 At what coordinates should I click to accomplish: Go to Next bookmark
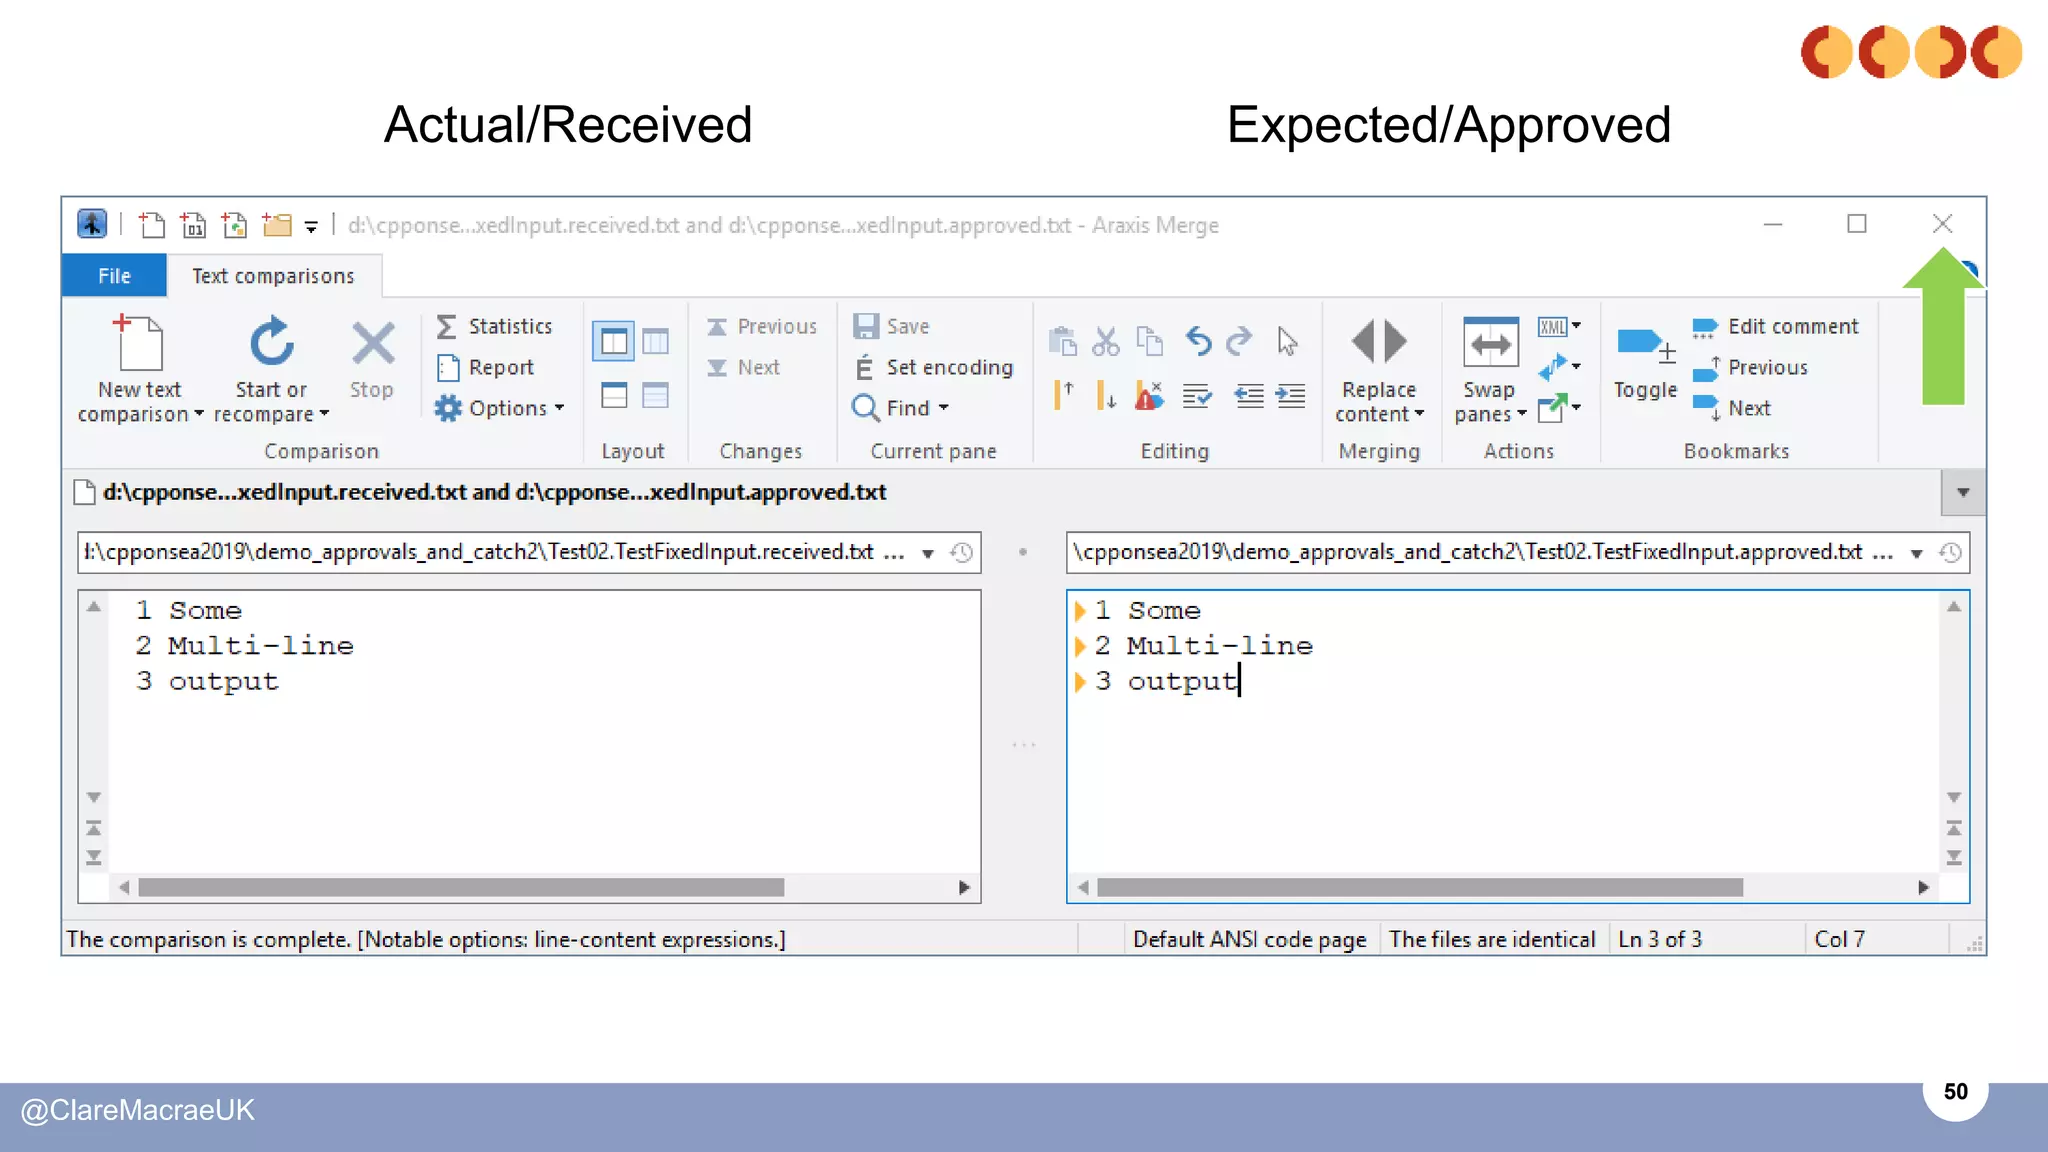tap(1732, 408)
